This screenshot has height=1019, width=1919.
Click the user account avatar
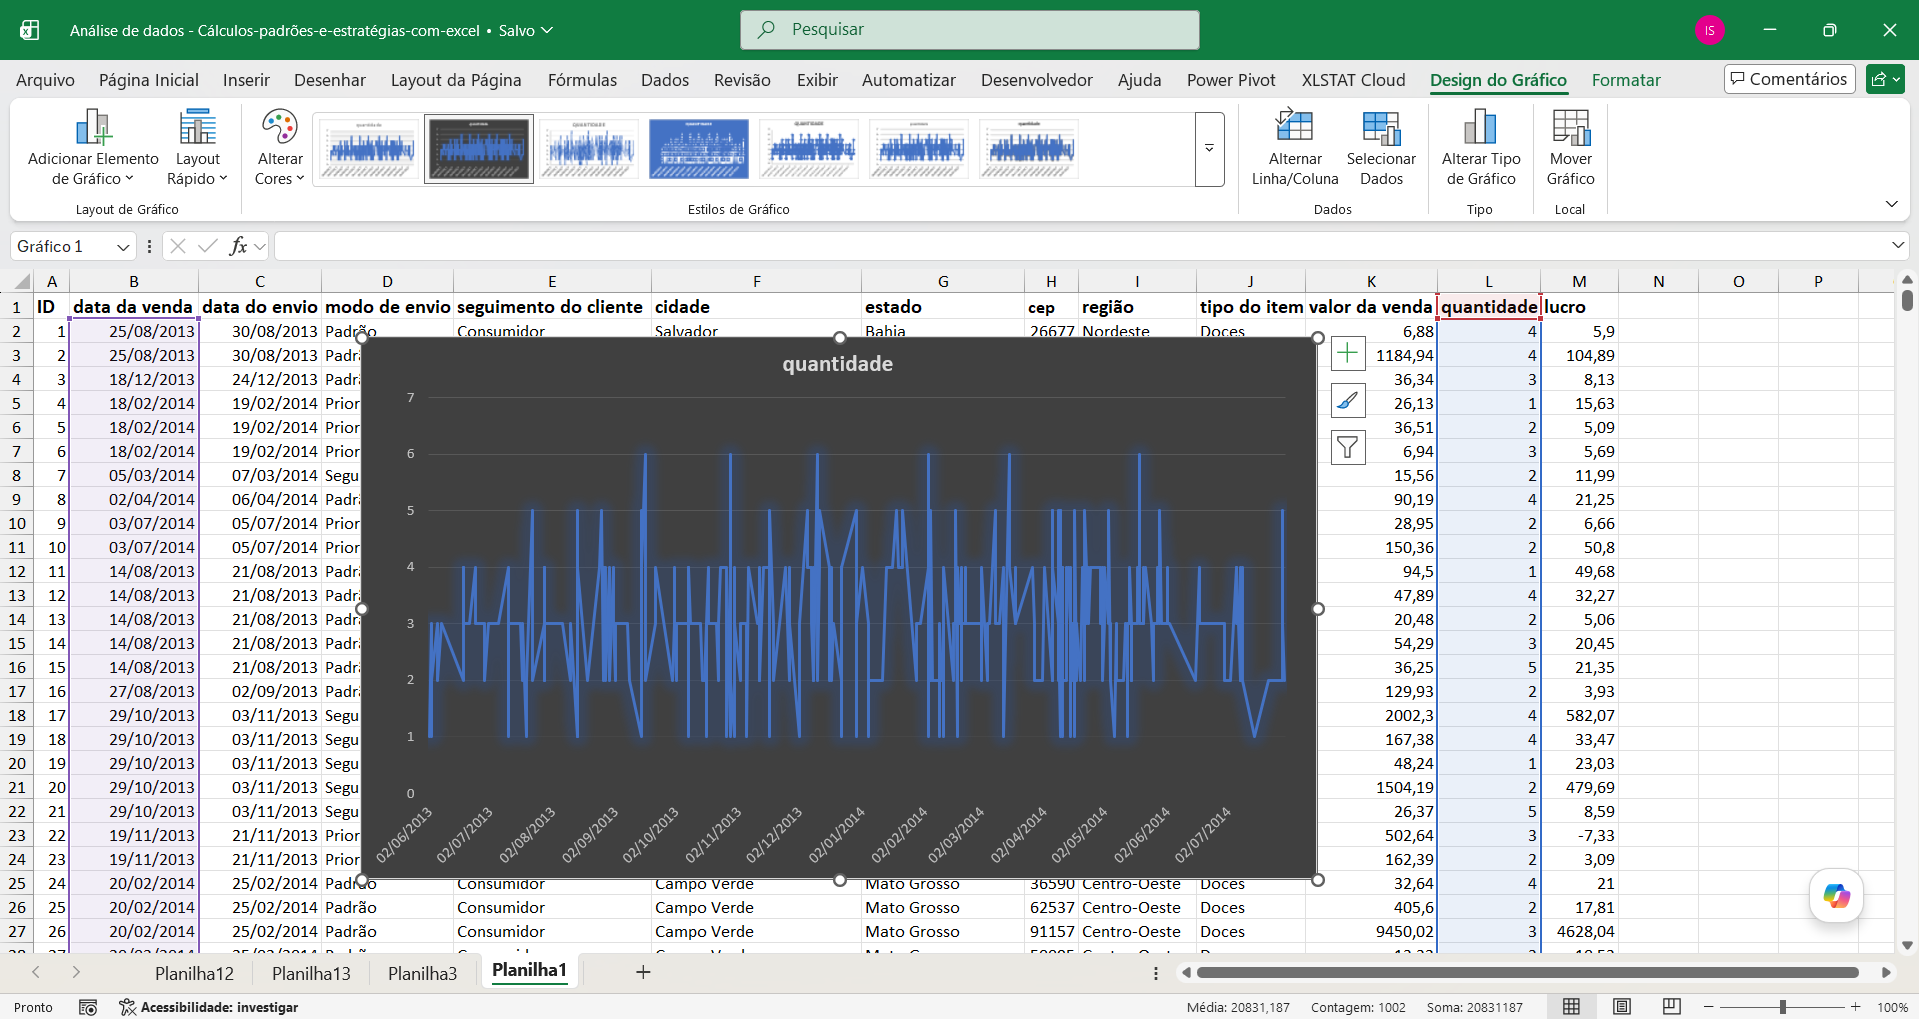click(x=1710, y=30)
